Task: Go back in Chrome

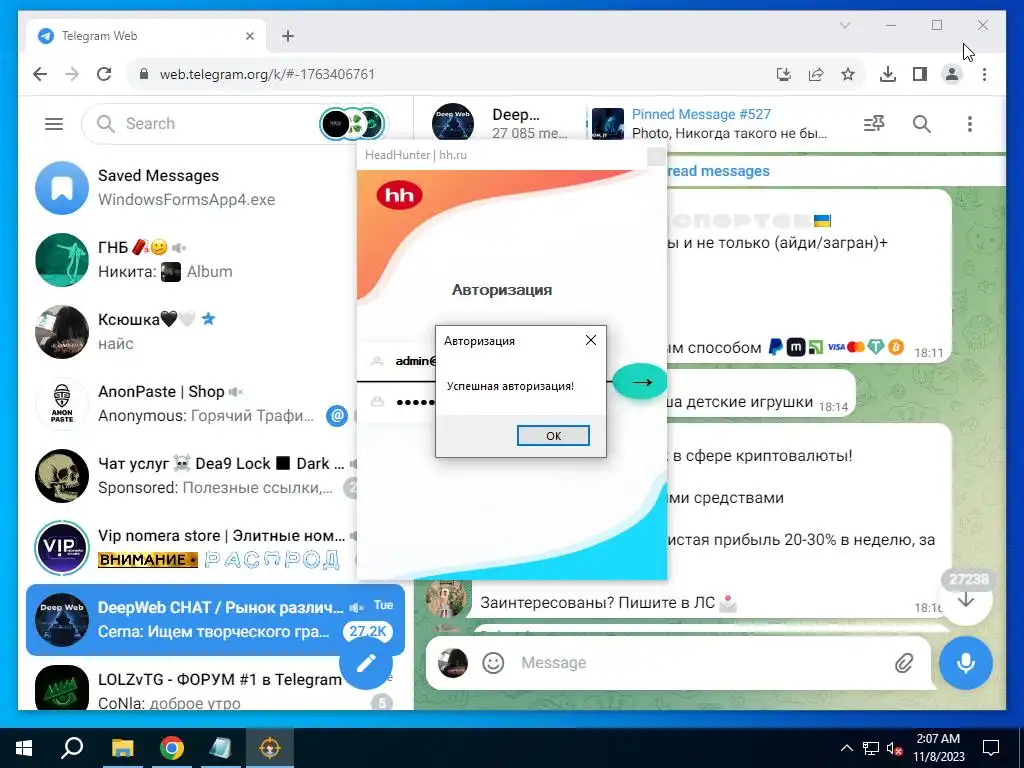Action: point(40,74)
